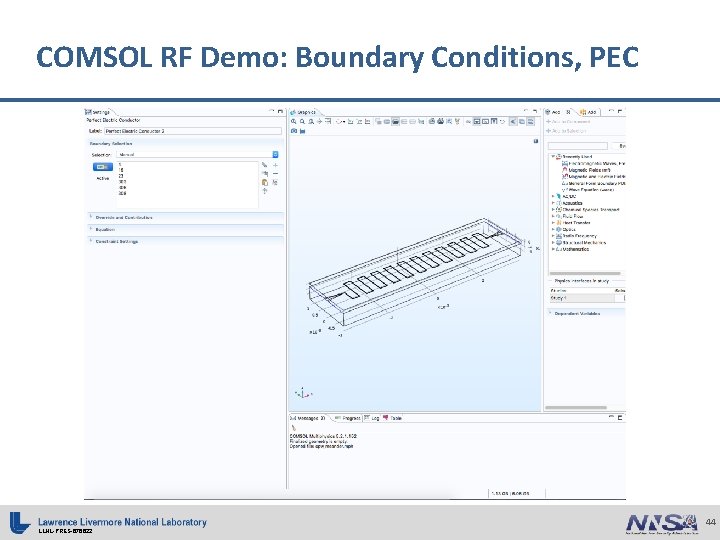This screenshot has width=720, height=540.
Task: Open the Messages tab
Action: tap(308, 418)
